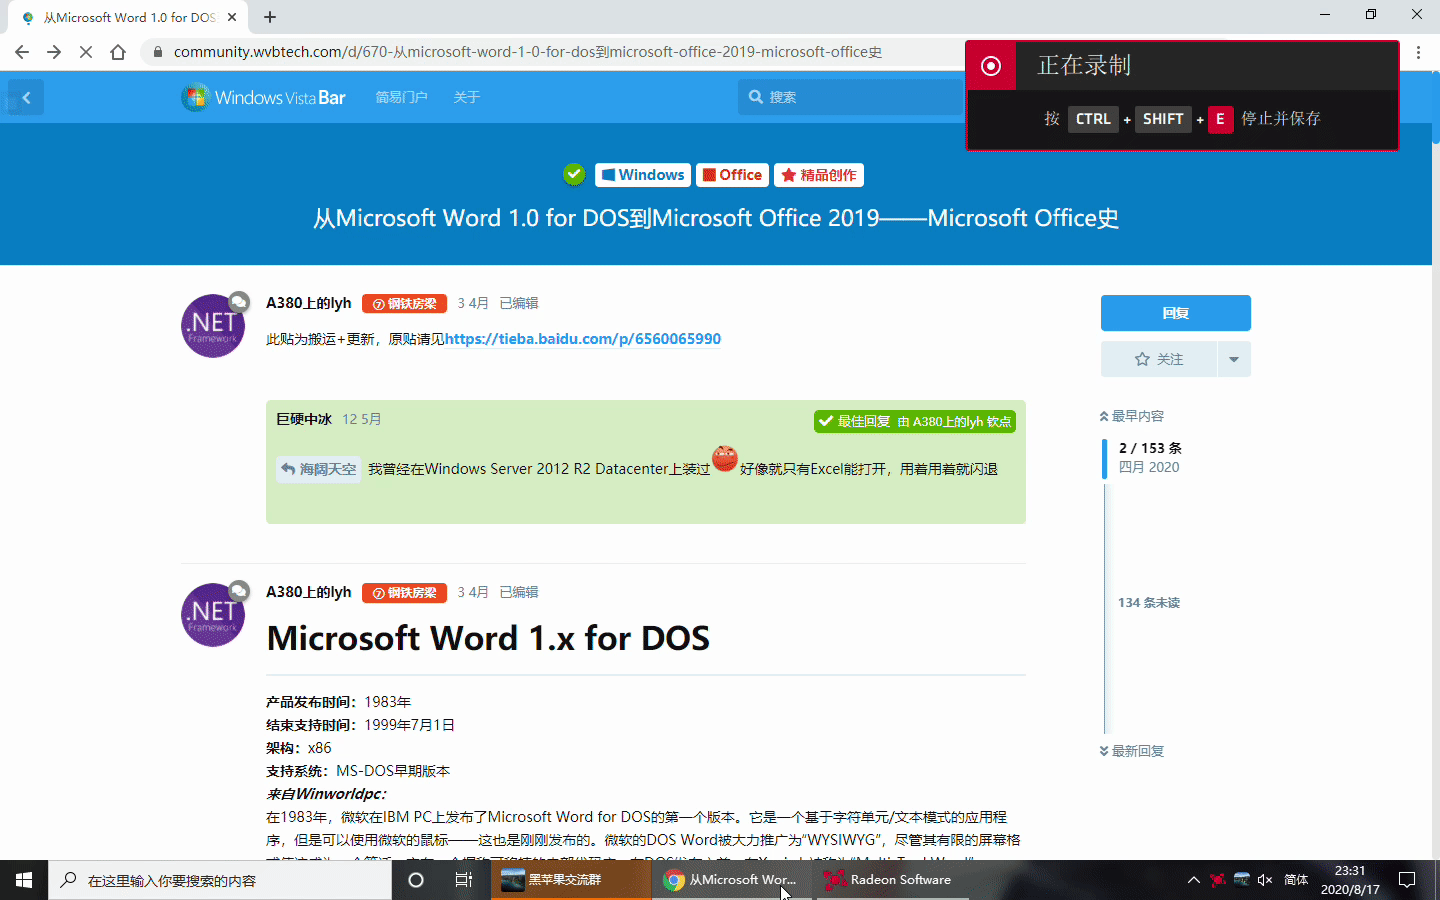The width and height of the screenshot is (1440, 900).
Task: Click the padlock site info icon
Action: pyautogui.click(x=157, y=52)
